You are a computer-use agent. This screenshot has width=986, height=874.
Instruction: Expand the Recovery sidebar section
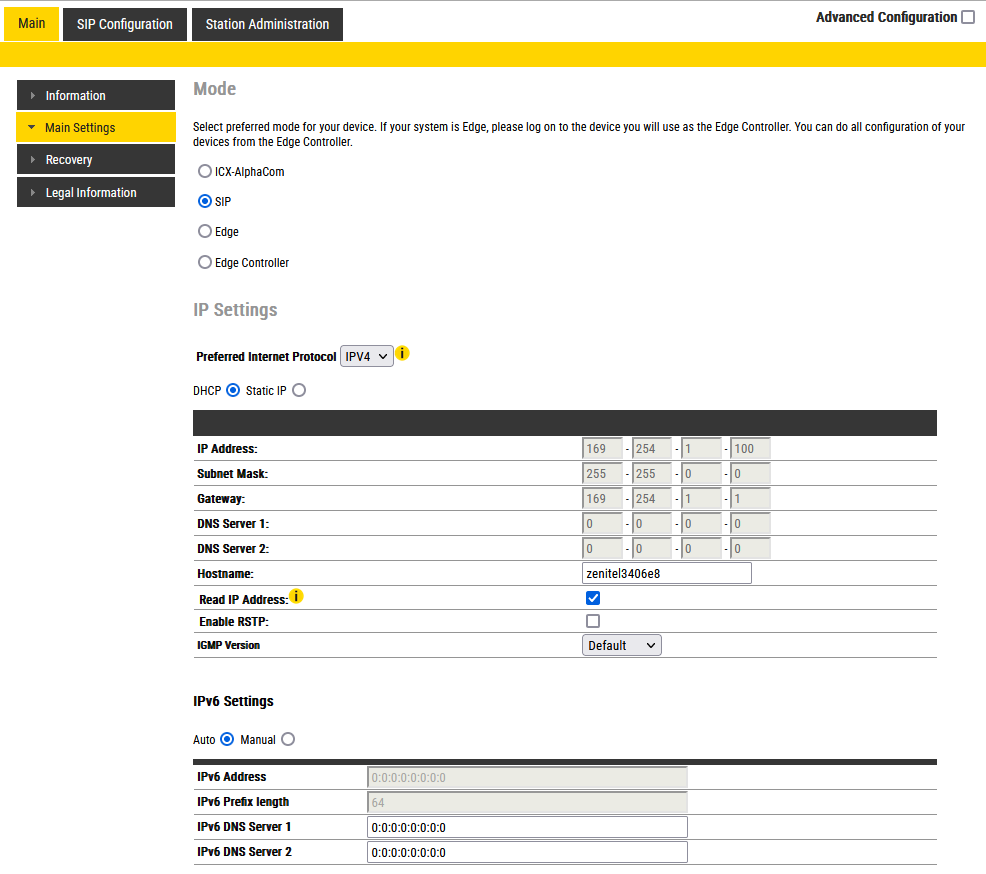click(96, 160)
